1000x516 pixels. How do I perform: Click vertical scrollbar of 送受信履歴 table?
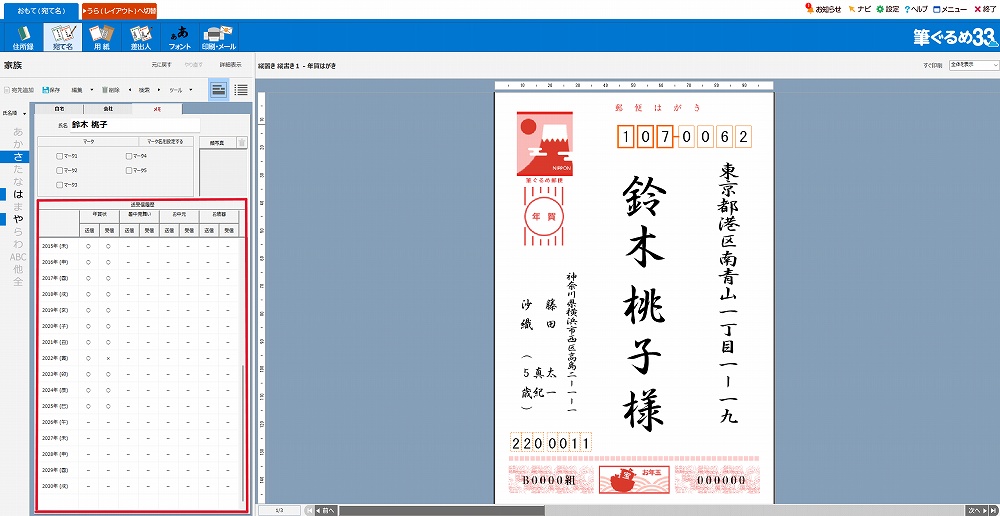click(x=242, y=434)
